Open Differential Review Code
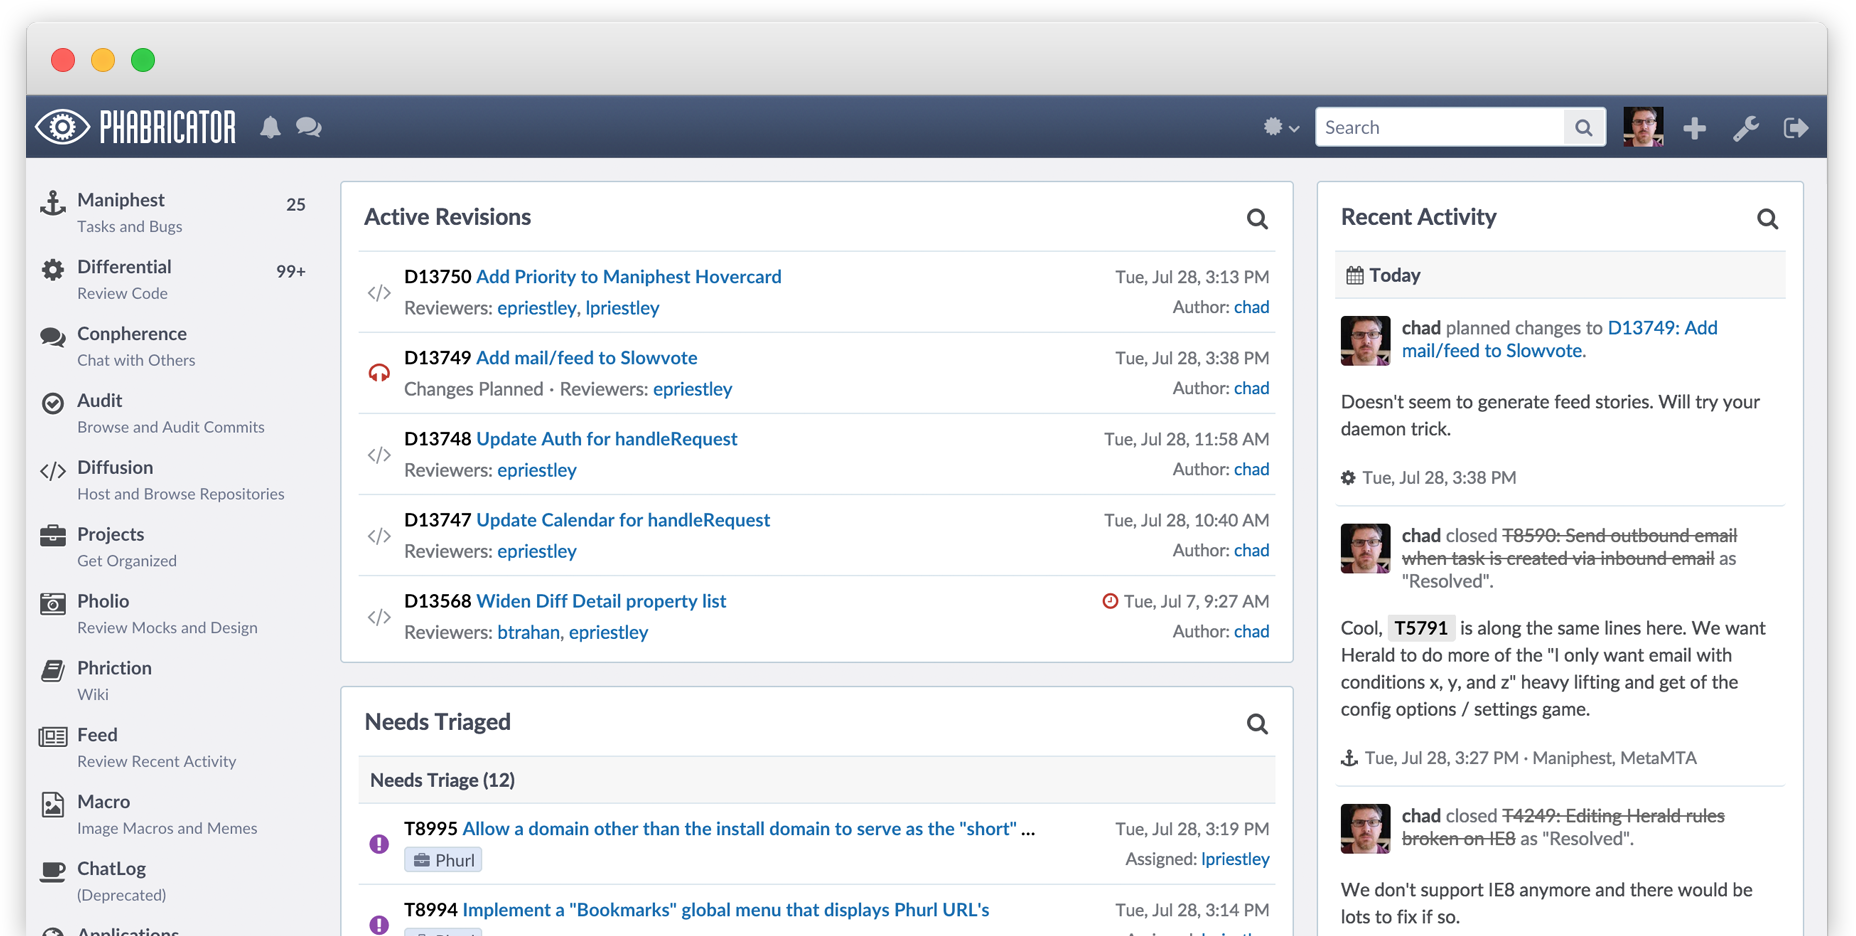The height and width of the screenshot is (936, 1856). [173, 279]
